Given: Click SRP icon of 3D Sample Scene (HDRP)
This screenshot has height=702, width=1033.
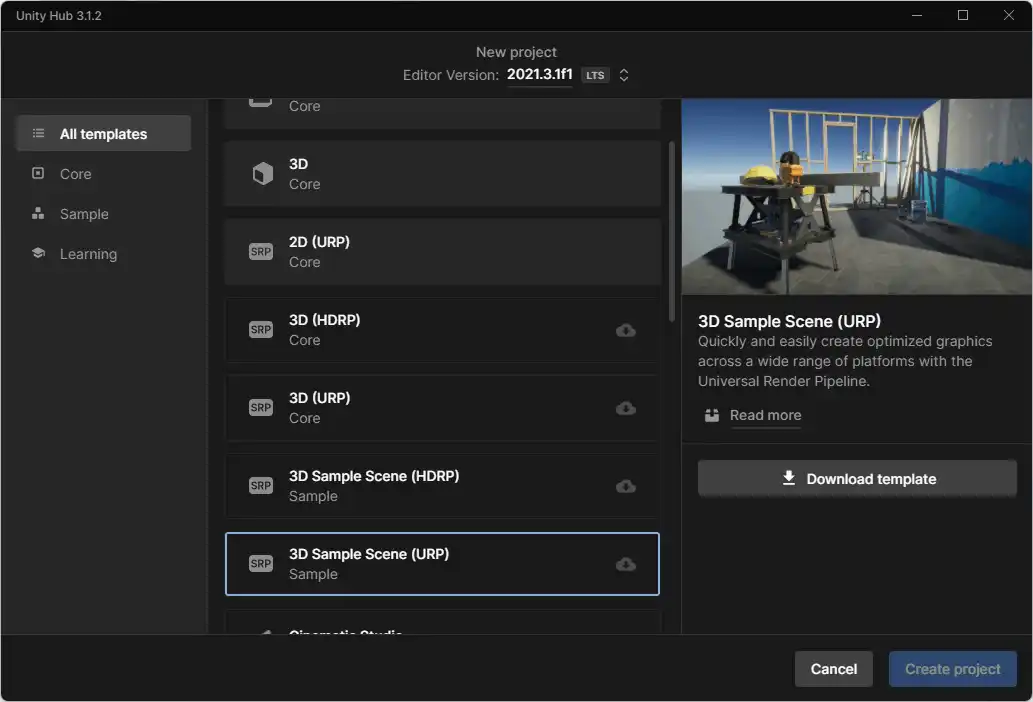Looking at the screenshot, I should pyautogui.click(x=261, y=485).
